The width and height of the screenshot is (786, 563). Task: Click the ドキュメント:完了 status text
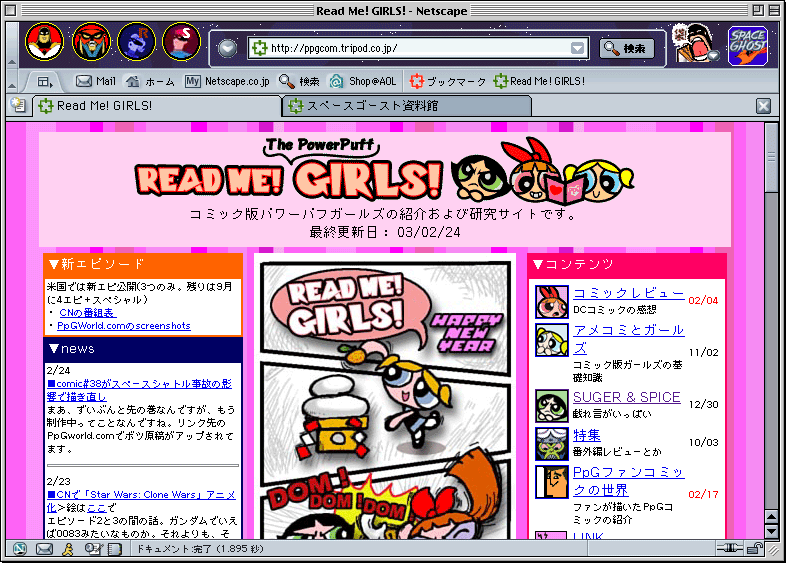tap(200, 549)
